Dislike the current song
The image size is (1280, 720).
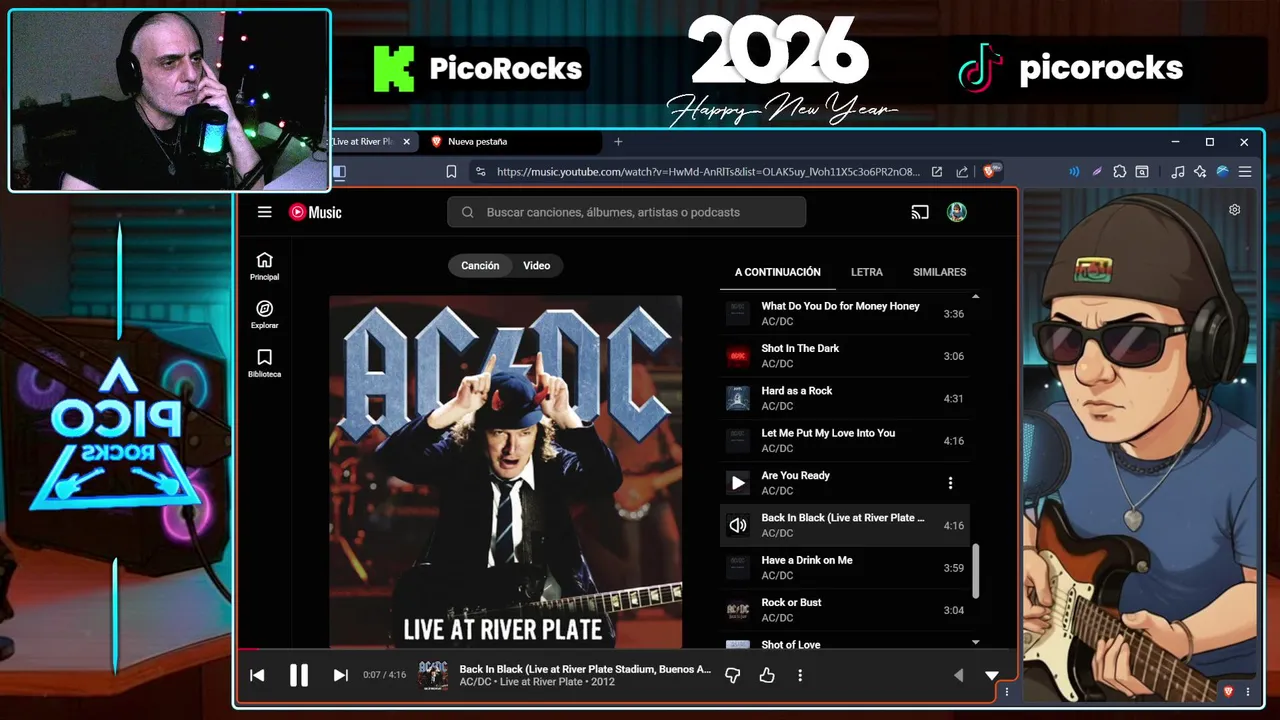732,675
